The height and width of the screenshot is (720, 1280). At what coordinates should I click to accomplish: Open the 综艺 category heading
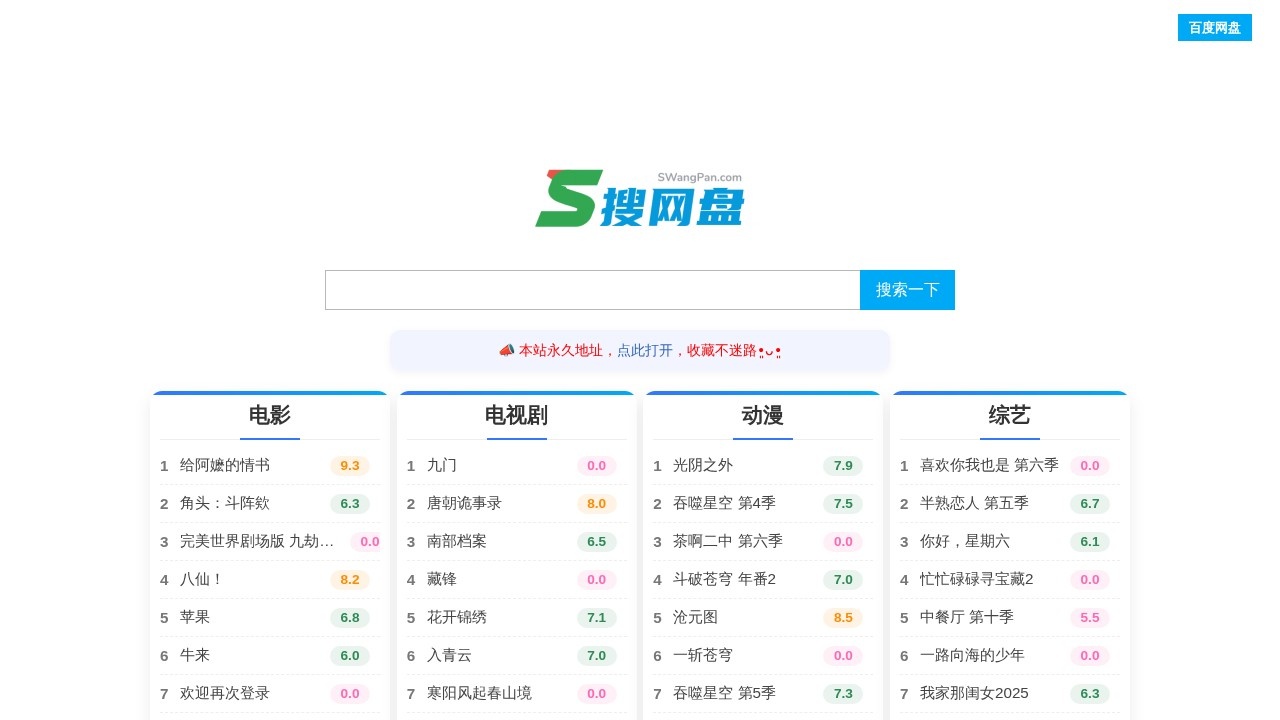point(1010,415)
